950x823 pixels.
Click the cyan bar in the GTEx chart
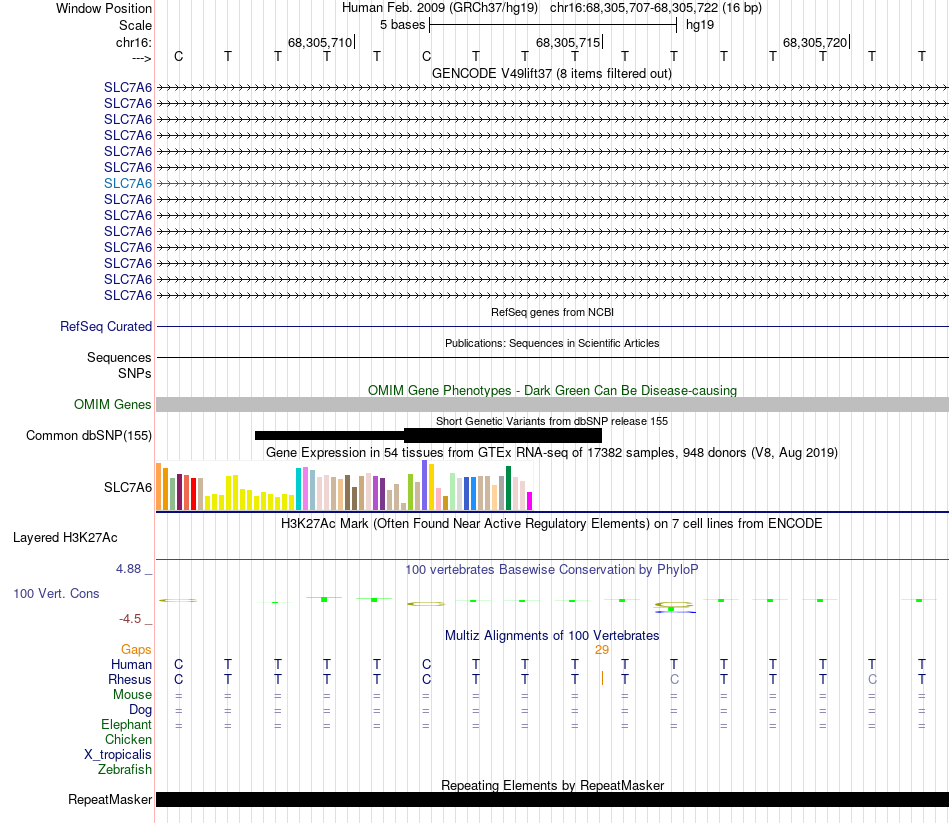(x=298, y=488)
